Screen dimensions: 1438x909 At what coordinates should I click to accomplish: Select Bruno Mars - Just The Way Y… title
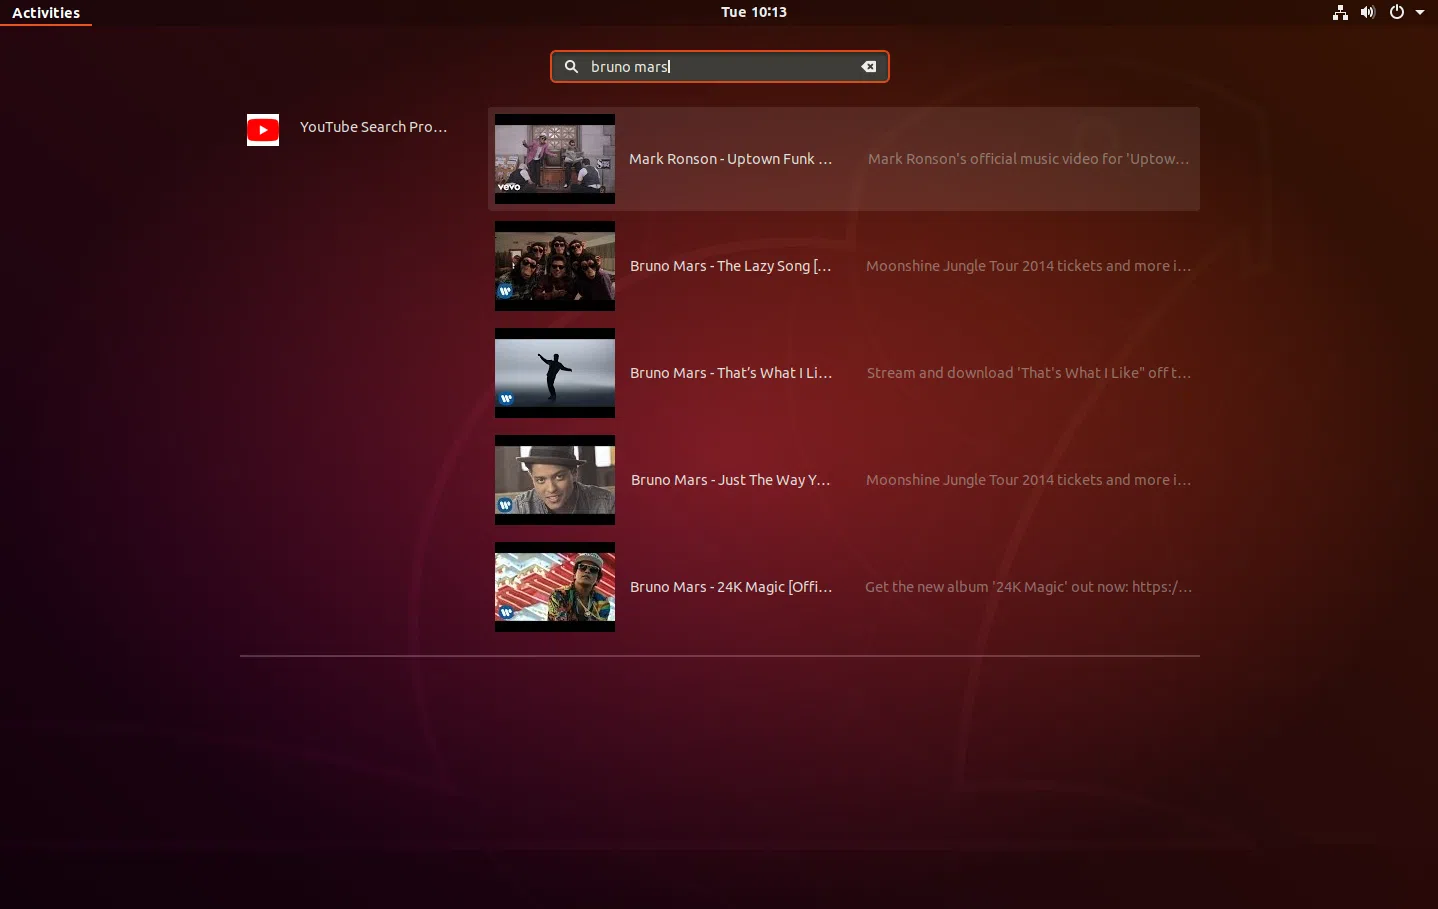pyautogui.click(x=730, y=480)
